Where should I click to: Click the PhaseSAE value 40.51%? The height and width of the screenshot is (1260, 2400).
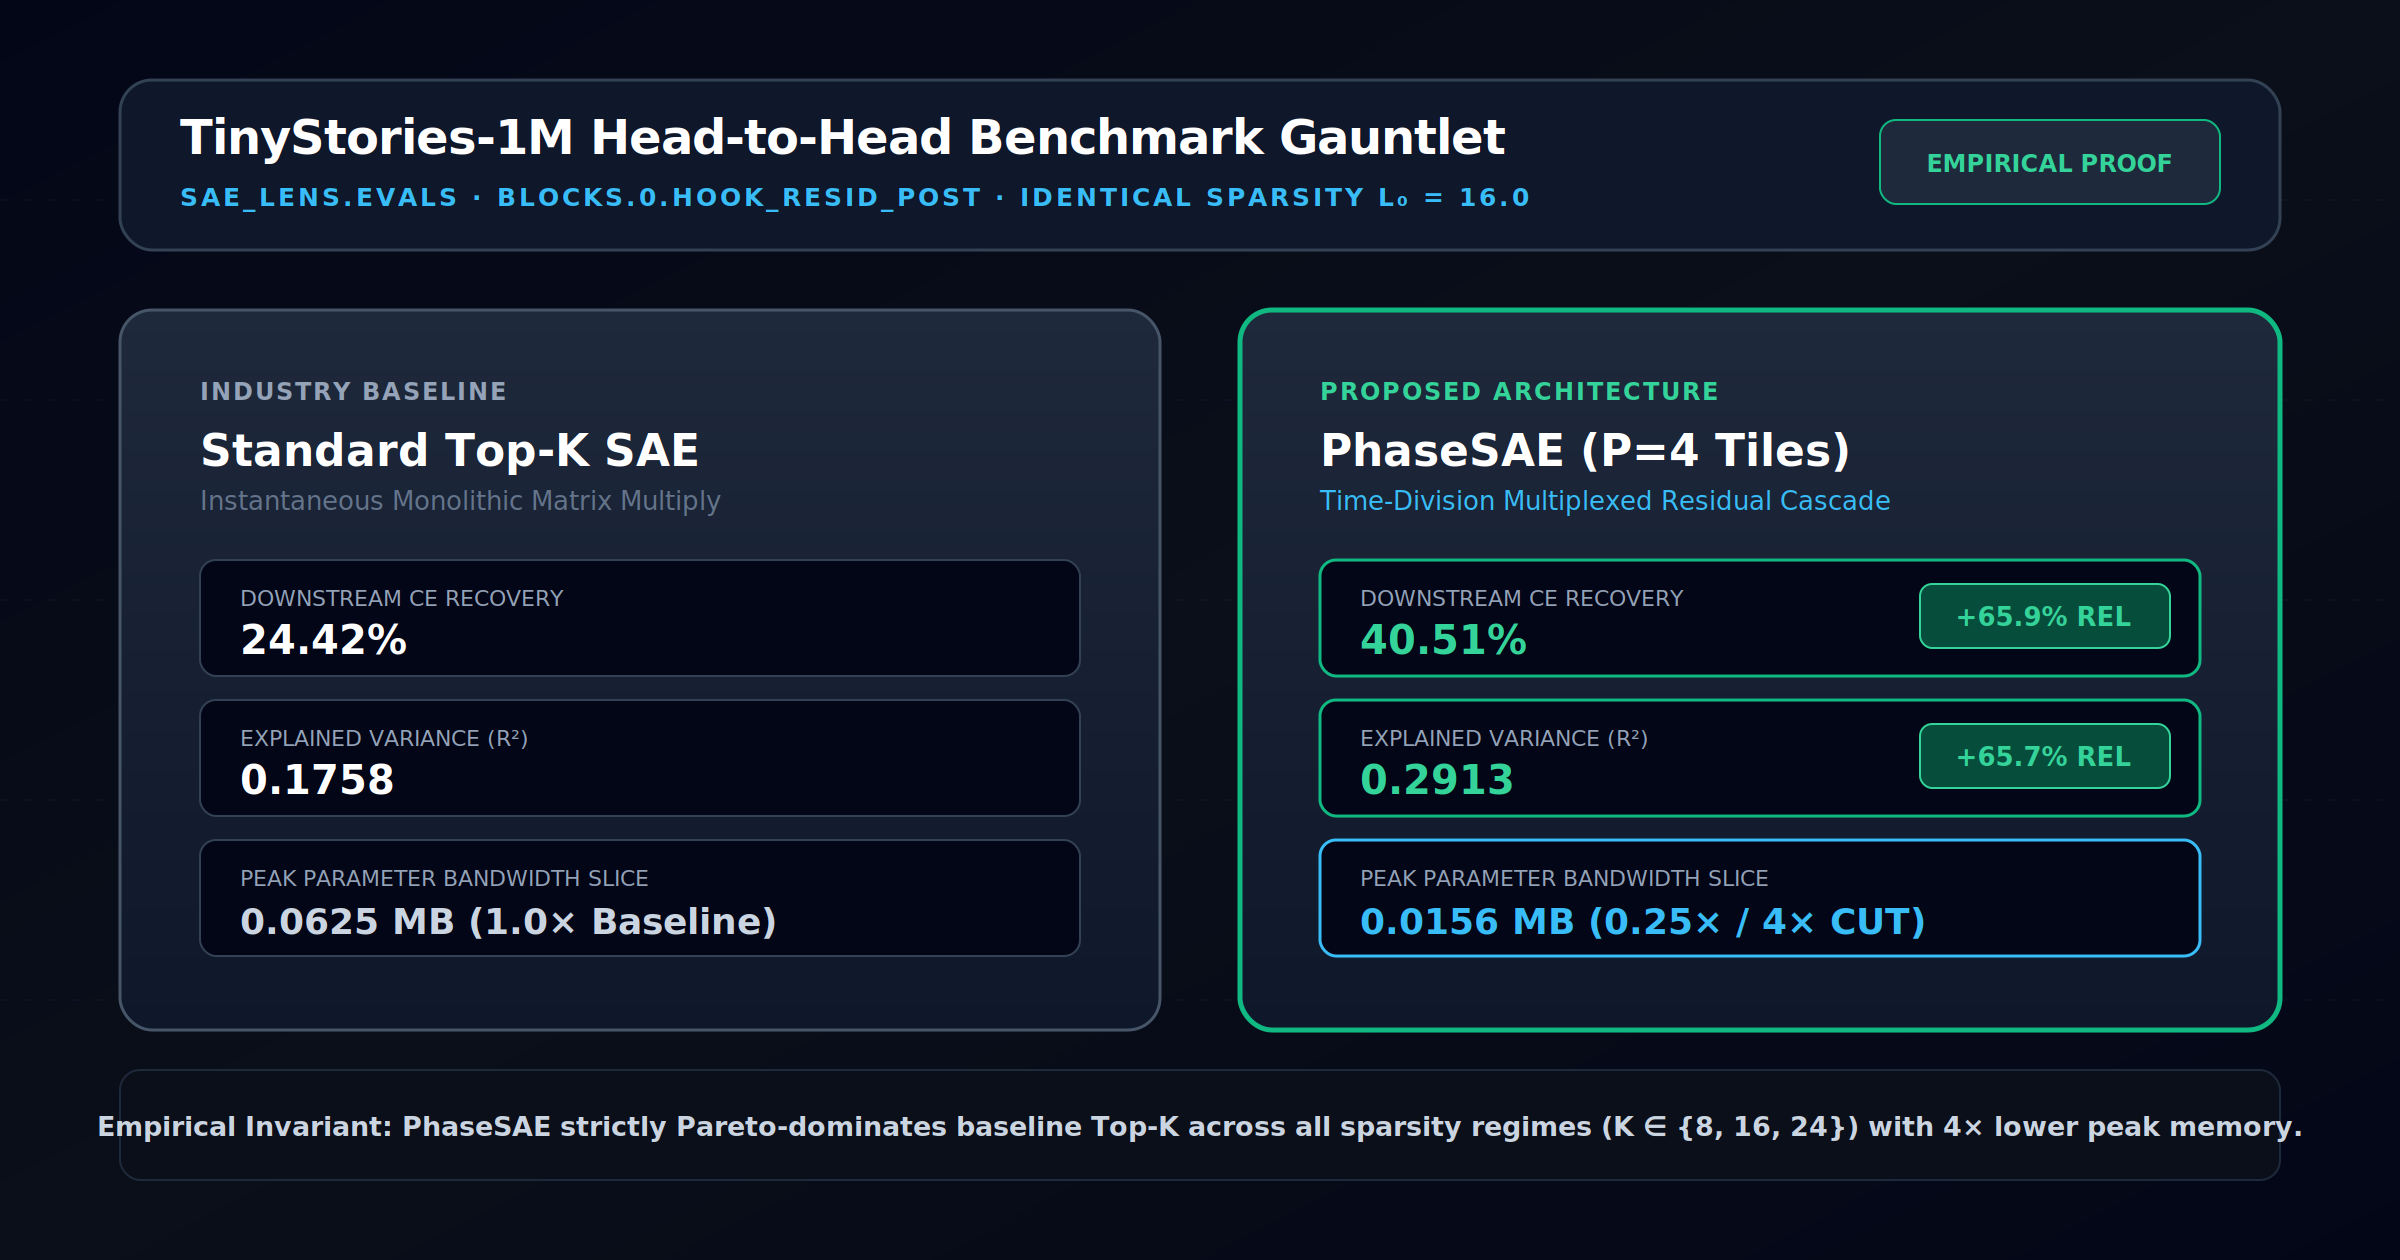pos(1443,640)
